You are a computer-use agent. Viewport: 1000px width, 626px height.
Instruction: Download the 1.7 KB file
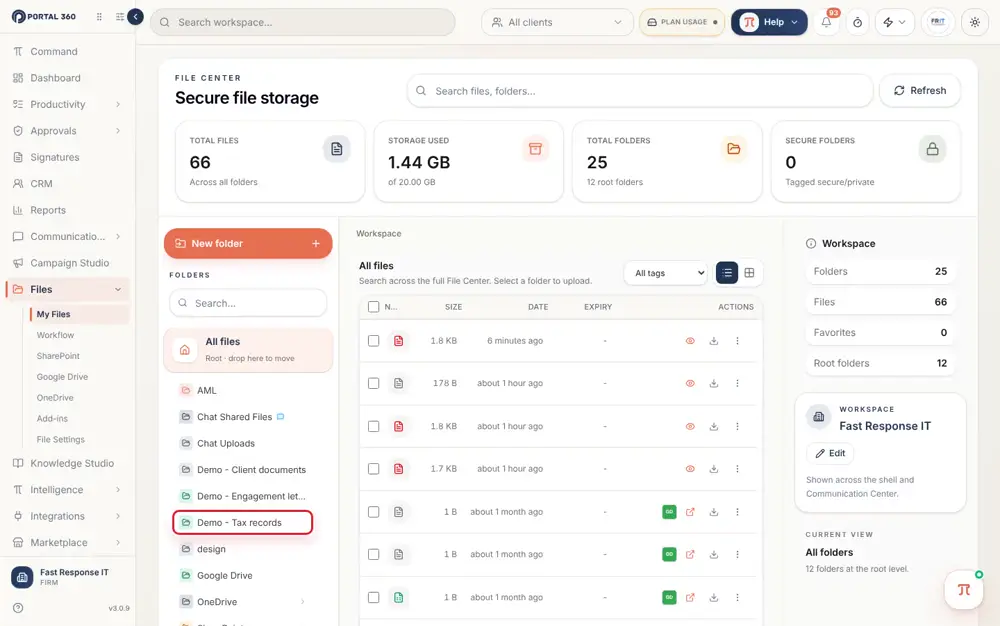[714, 469]
